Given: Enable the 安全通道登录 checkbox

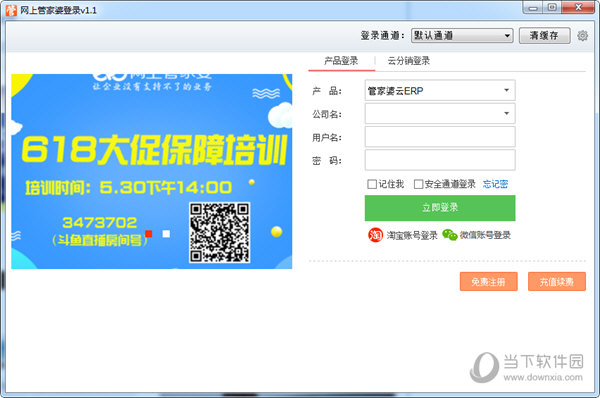Looking at the screenshot, I should click(x=418, y=184).
